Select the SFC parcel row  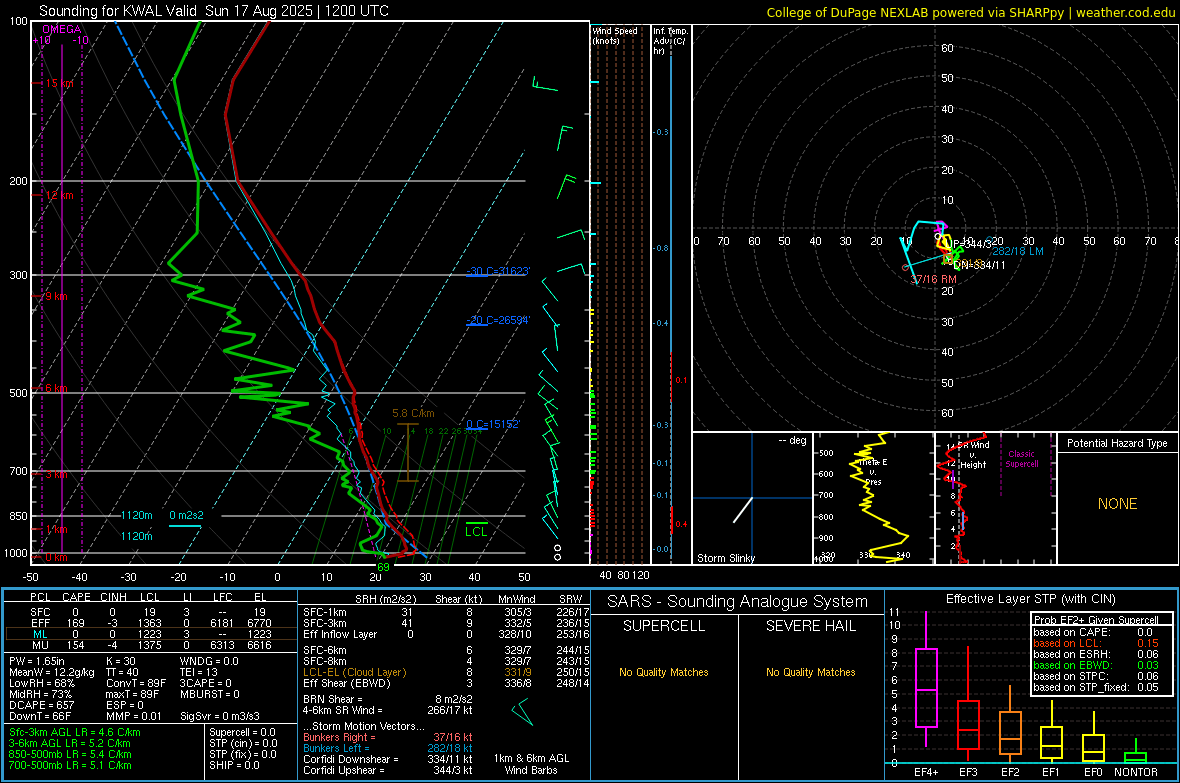151,612
